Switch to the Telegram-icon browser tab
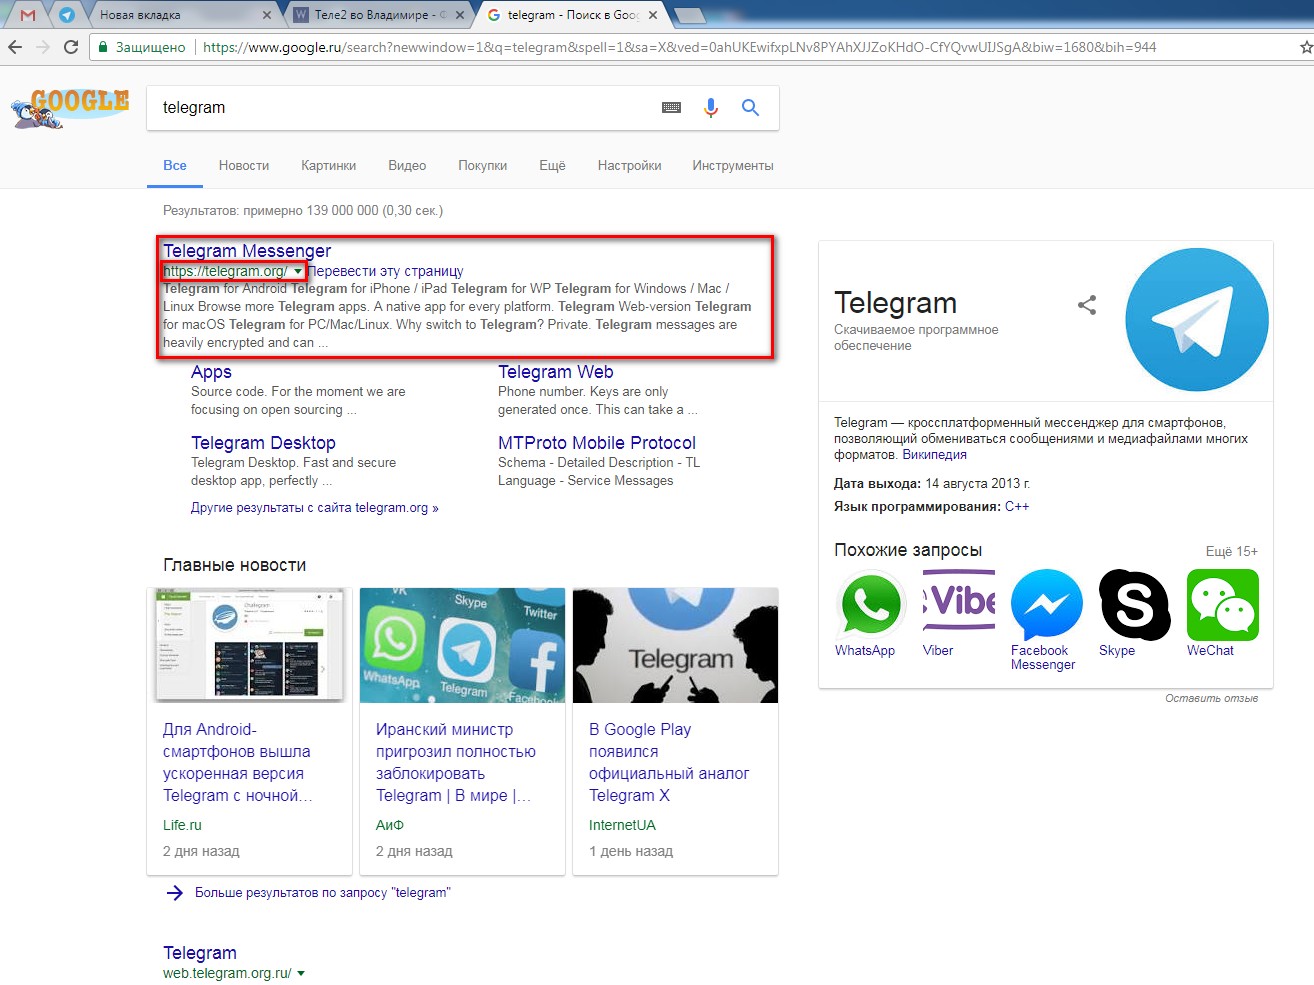This screenshot has width=1314, height=985. (x=67, y=15)
